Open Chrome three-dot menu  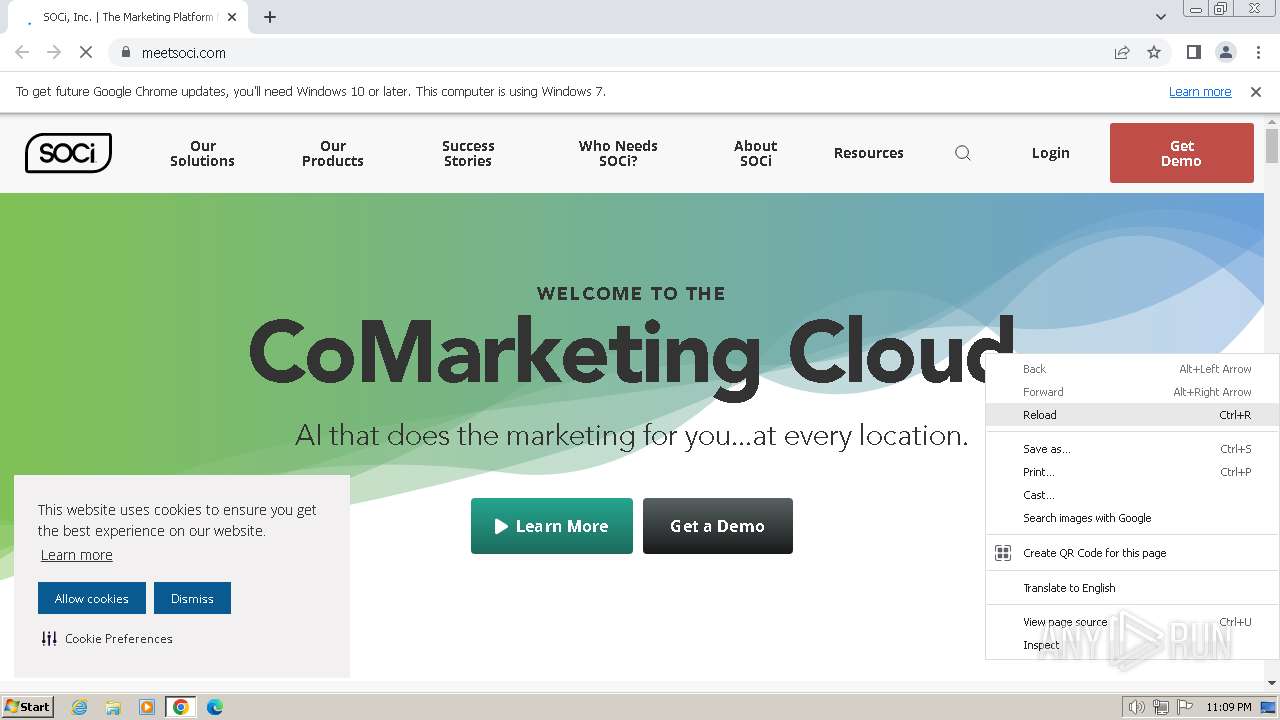coord(1258,53)
